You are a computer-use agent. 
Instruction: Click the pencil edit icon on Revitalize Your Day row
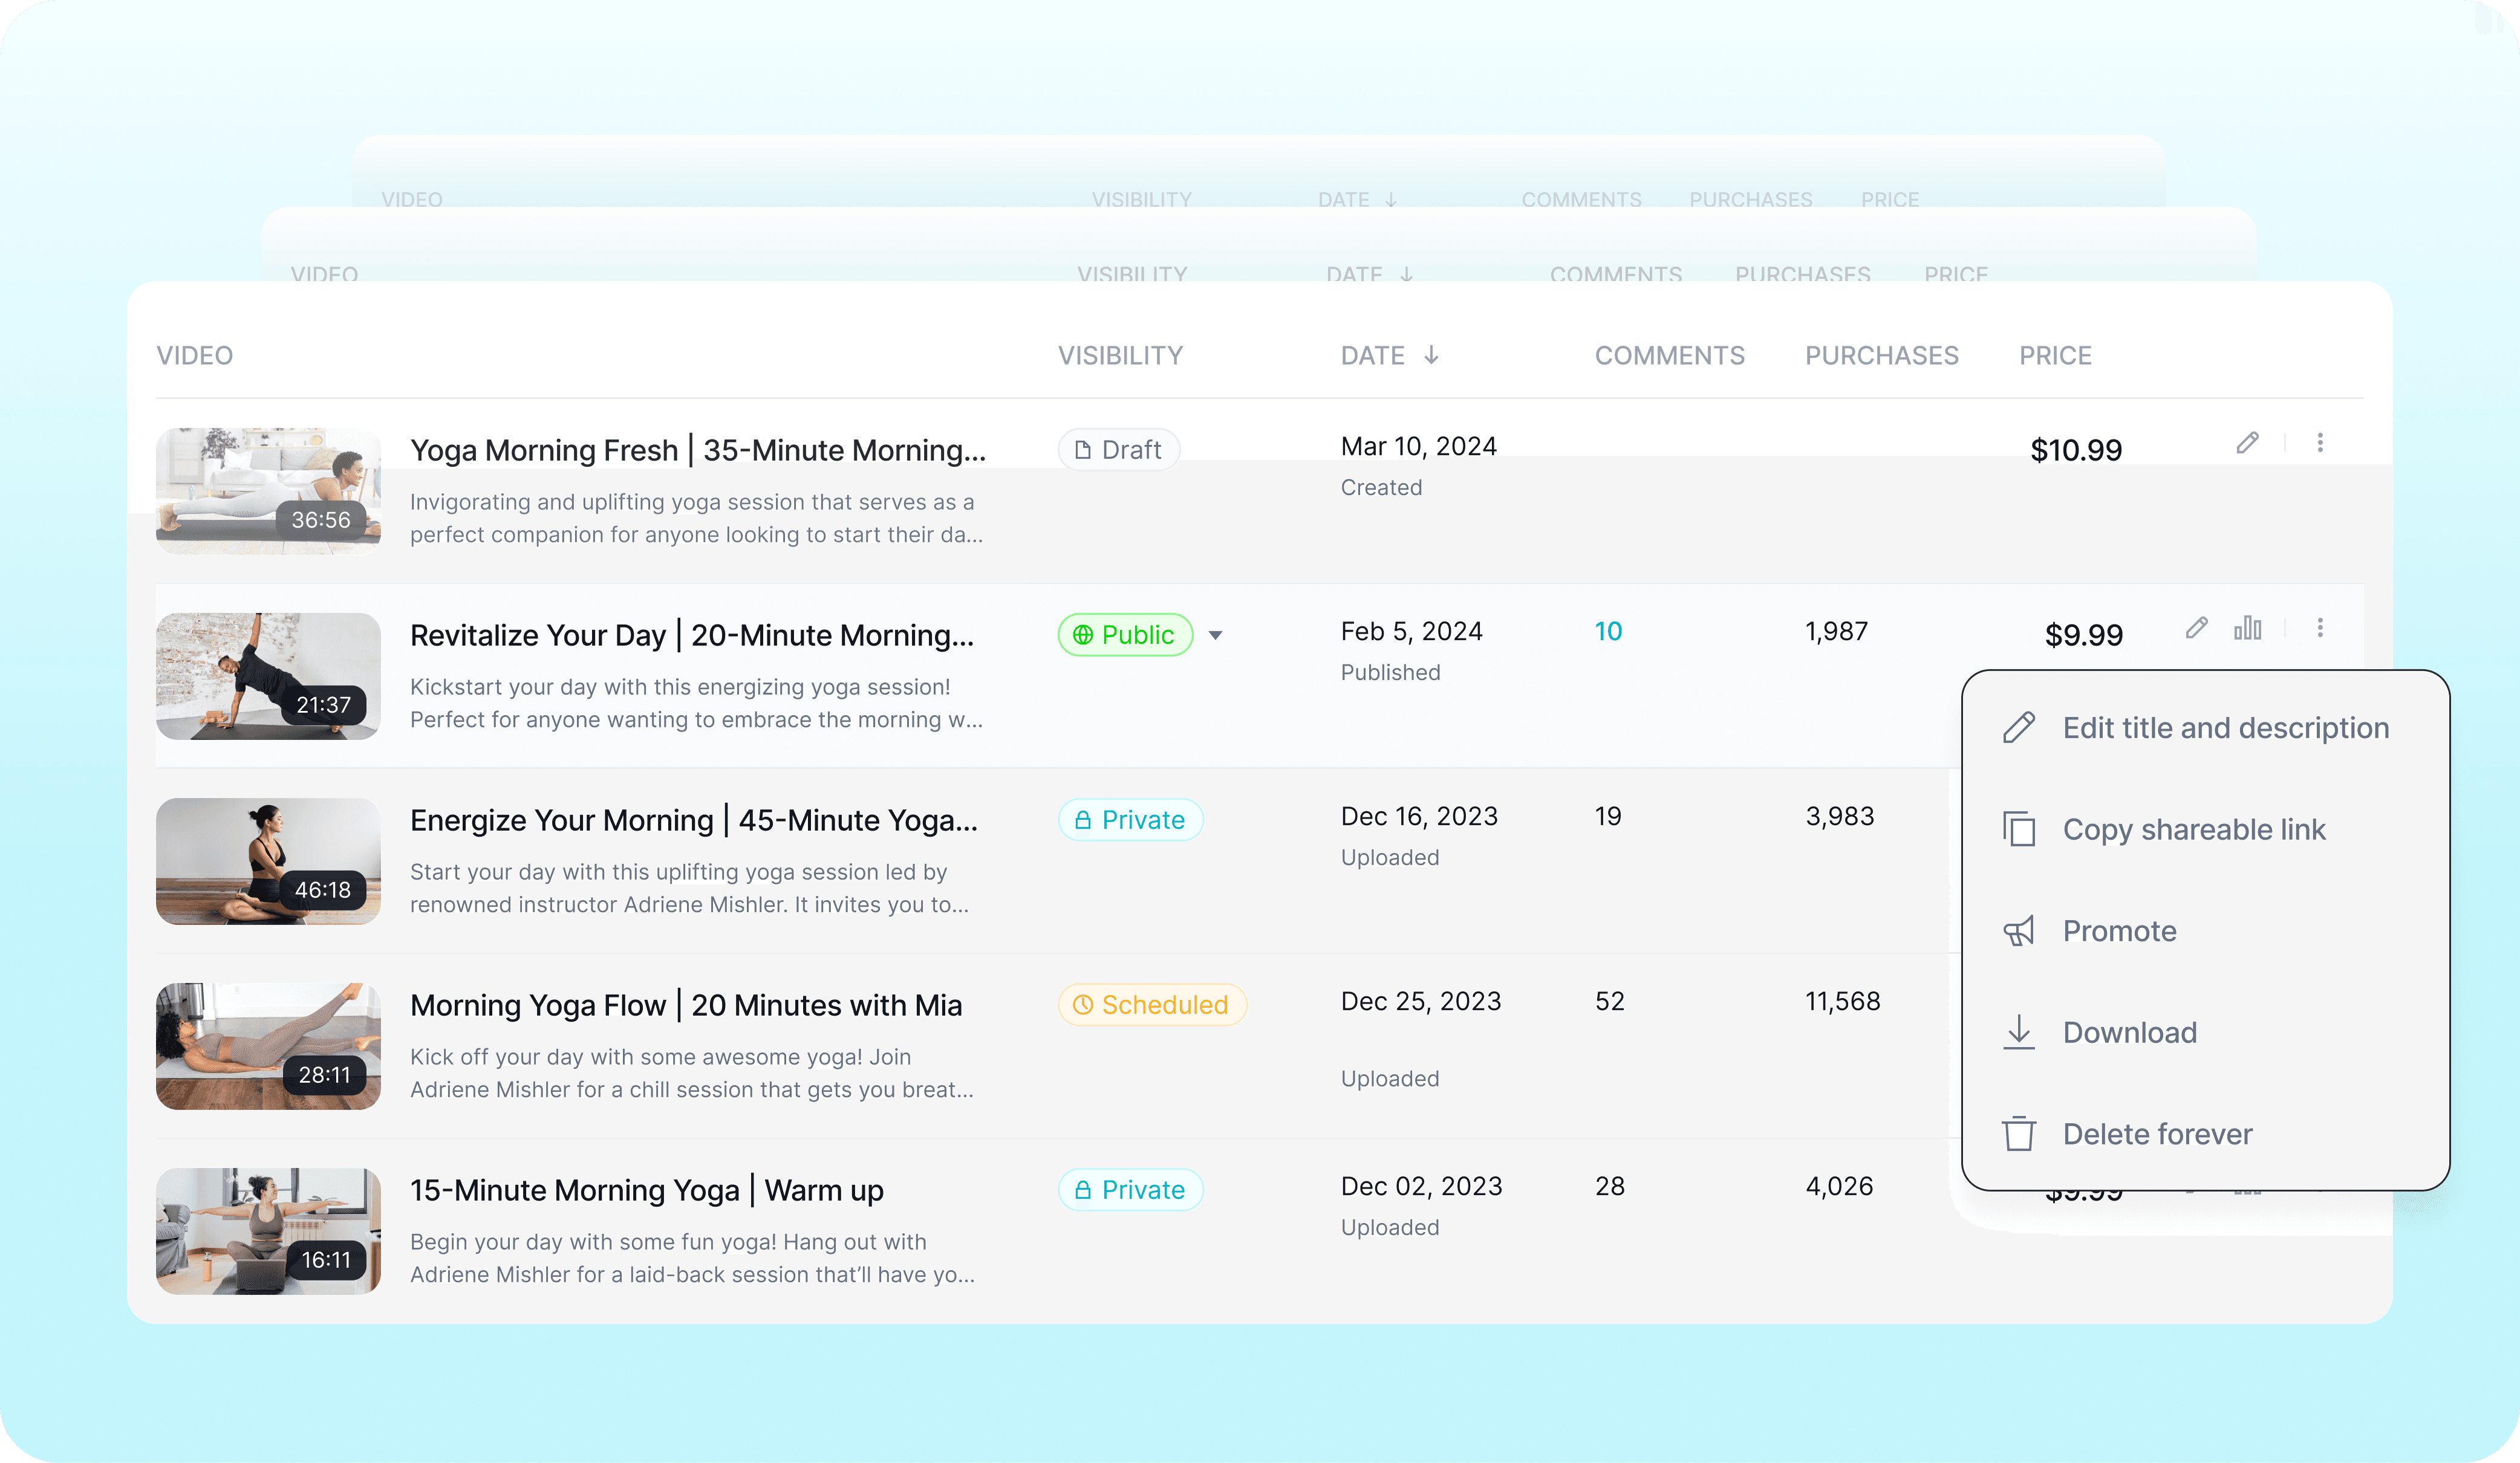[2196, 628]
